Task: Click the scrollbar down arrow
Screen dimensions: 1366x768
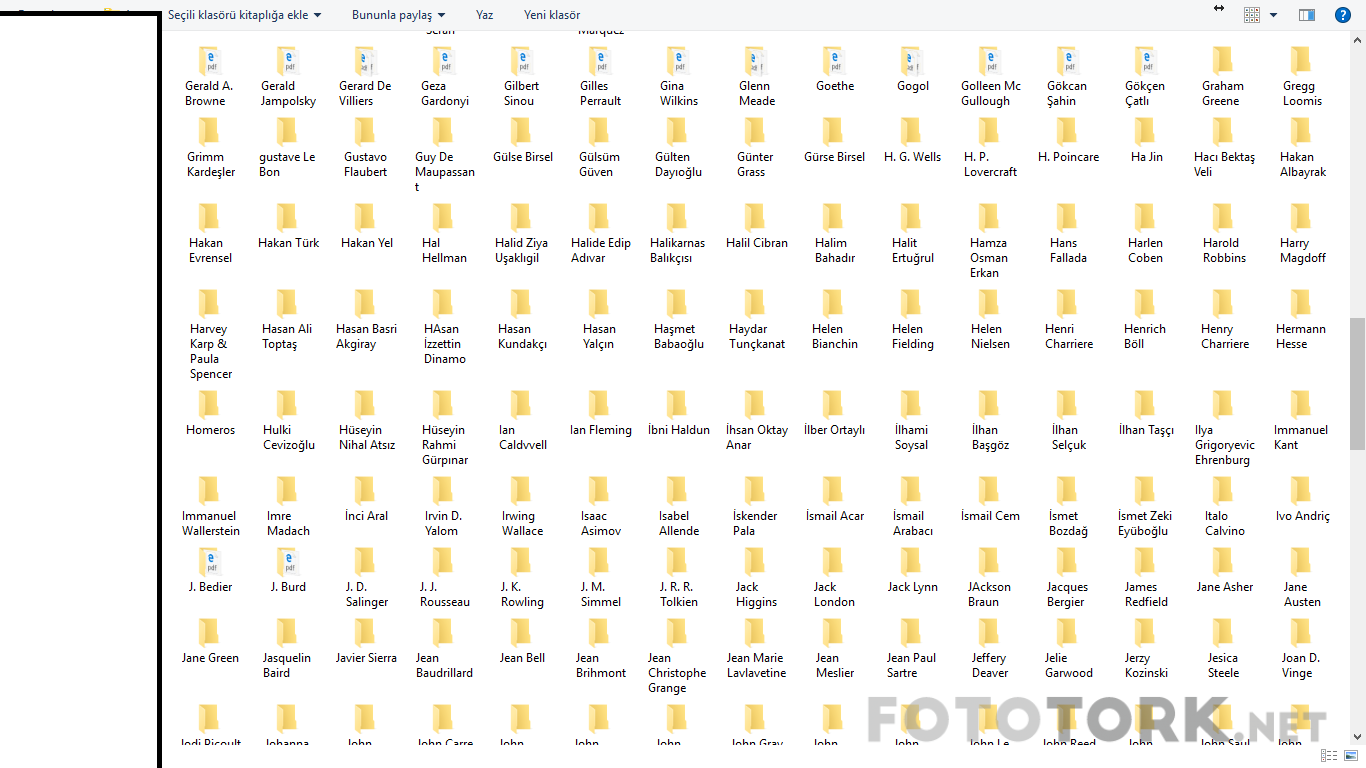Action: pyautogui.click(x=1358, y=737)
